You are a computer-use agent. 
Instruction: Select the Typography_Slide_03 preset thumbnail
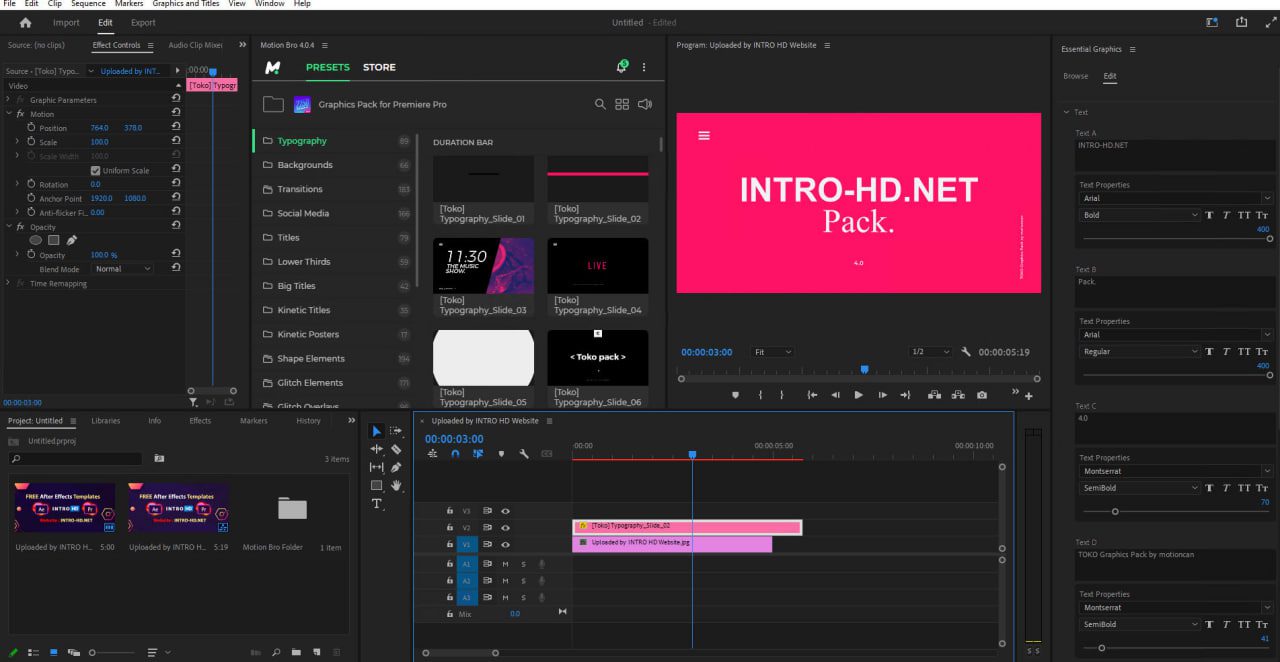(483, 265)
